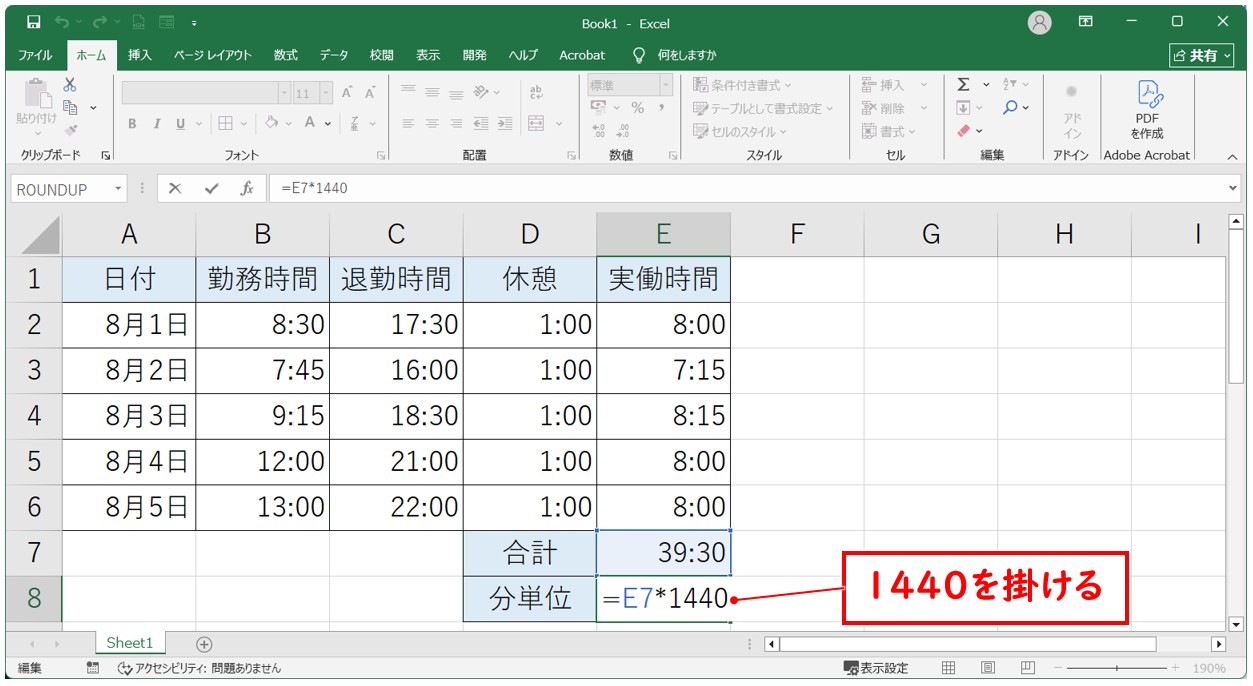Switch to the Formulas (数式) ribbon tab
Screen dimensions: 1253x686
(286, 55)
